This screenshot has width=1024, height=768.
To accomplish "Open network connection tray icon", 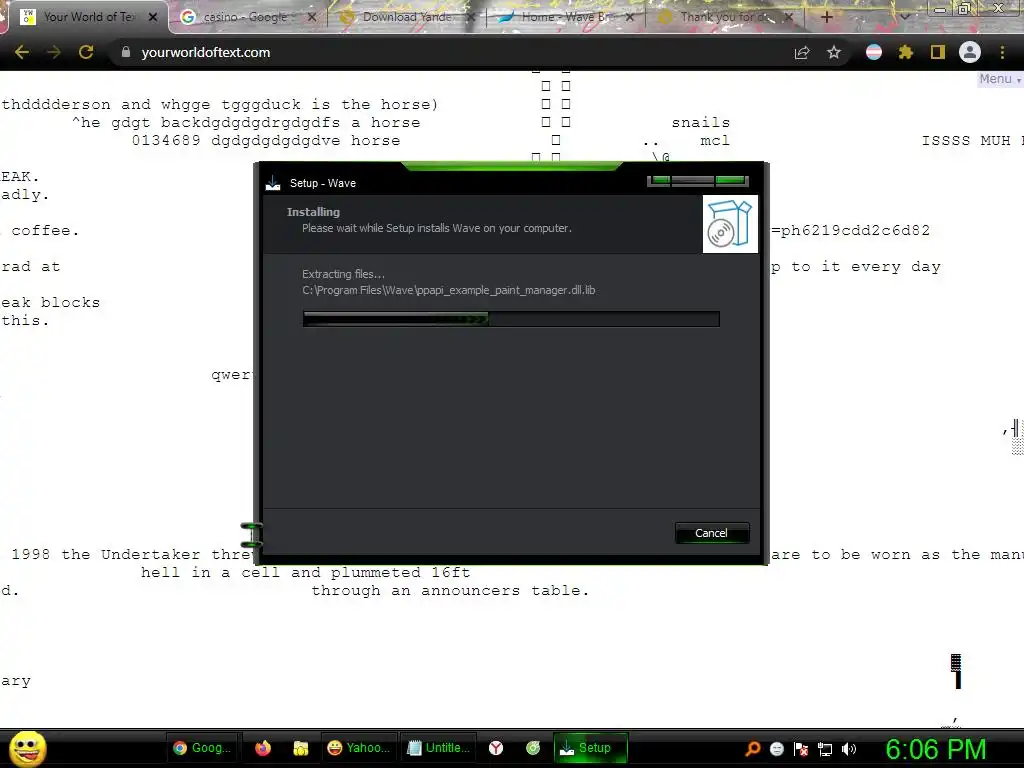I will [x=825, y=749].
